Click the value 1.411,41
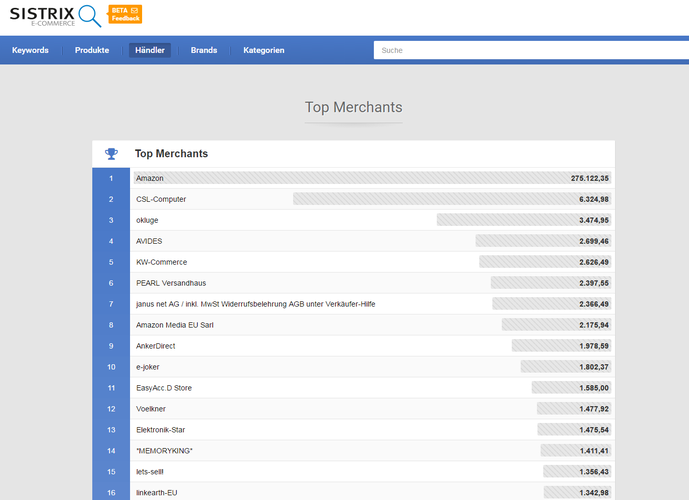This screenshot has width=689, height=500. pos(594,451)
